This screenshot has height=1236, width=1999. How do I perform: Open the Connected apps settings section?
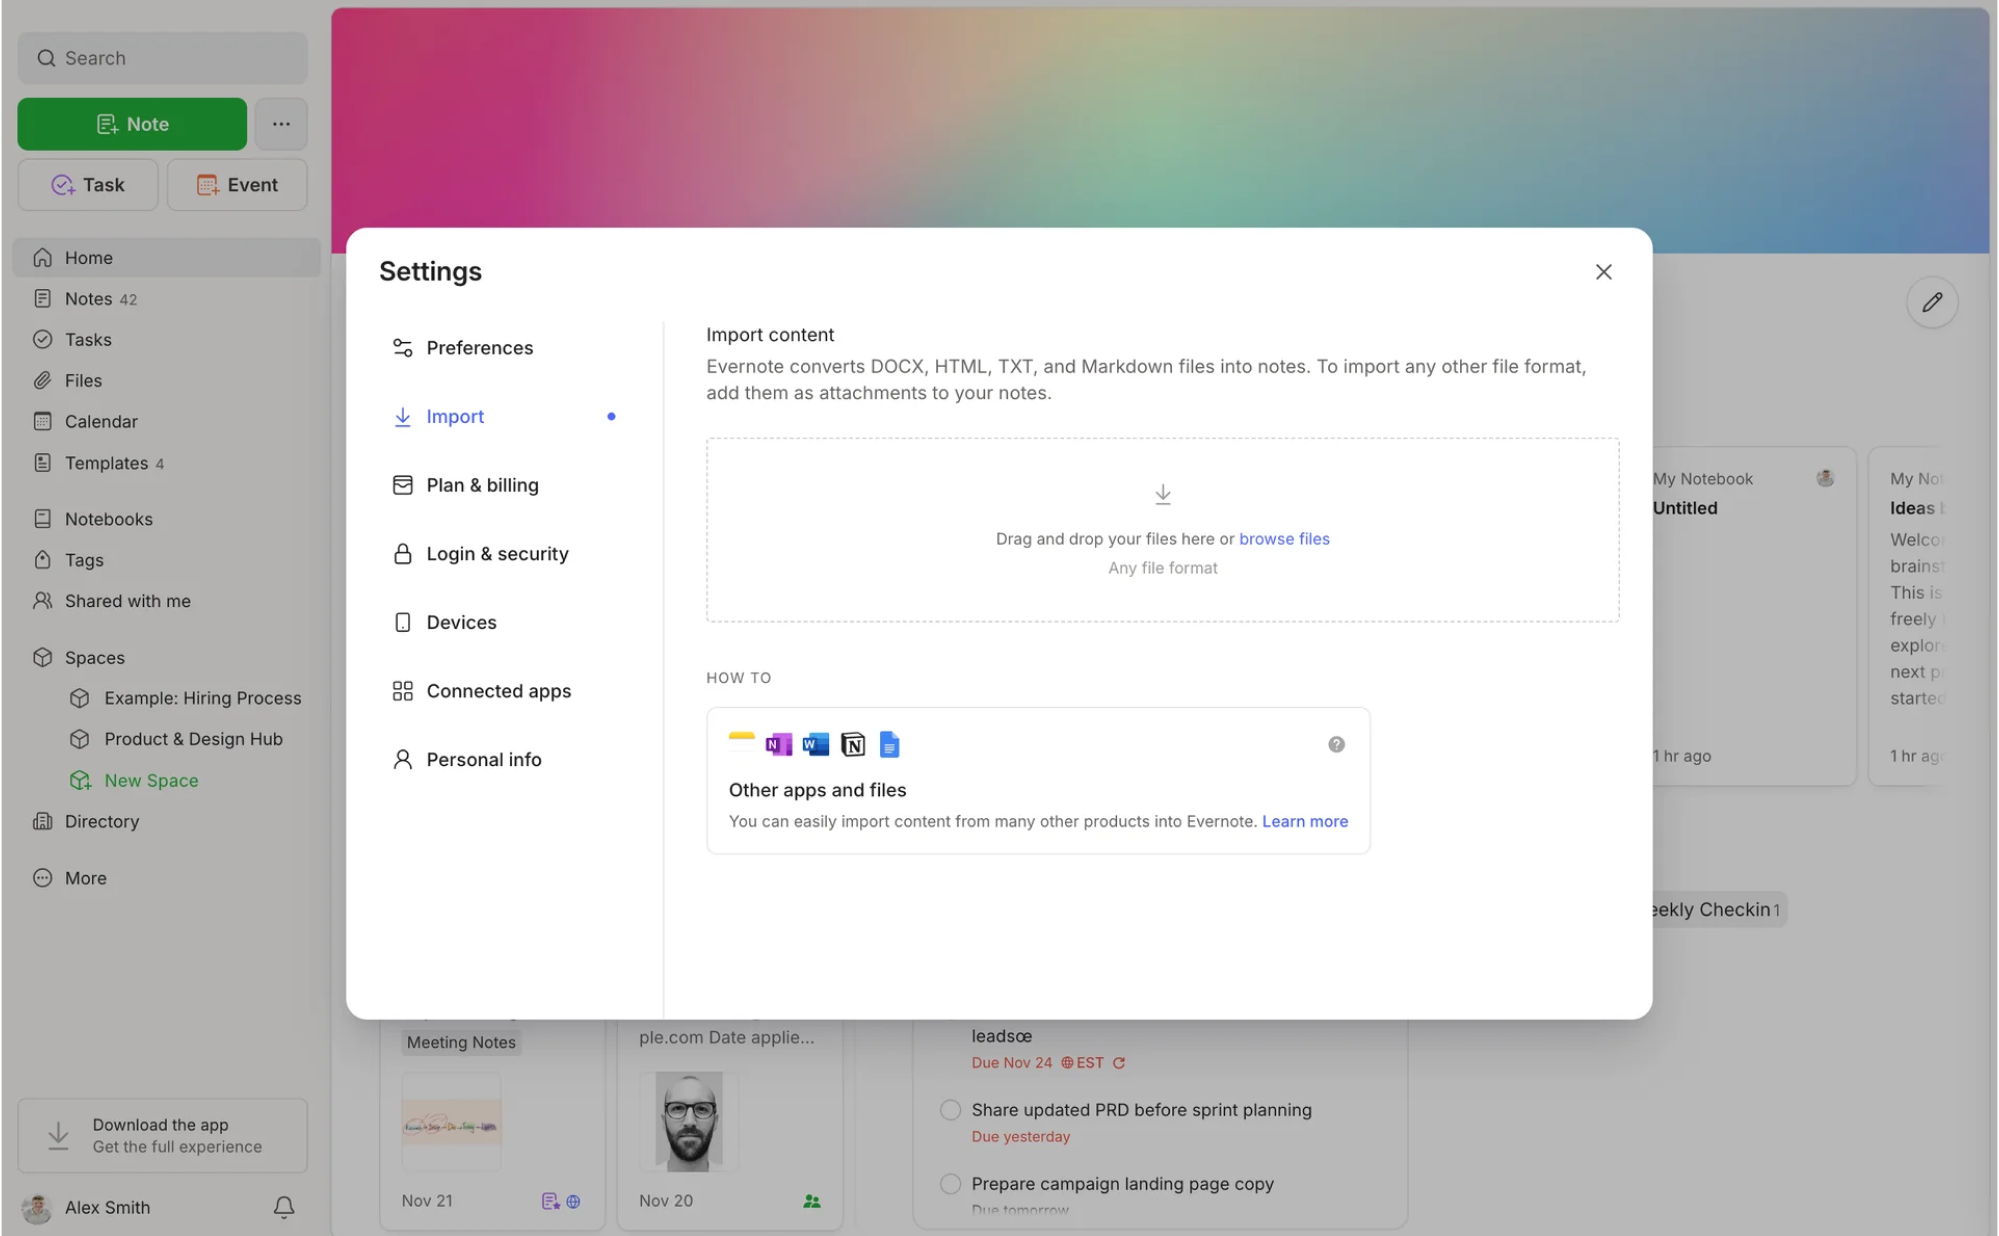click(498, 690)
